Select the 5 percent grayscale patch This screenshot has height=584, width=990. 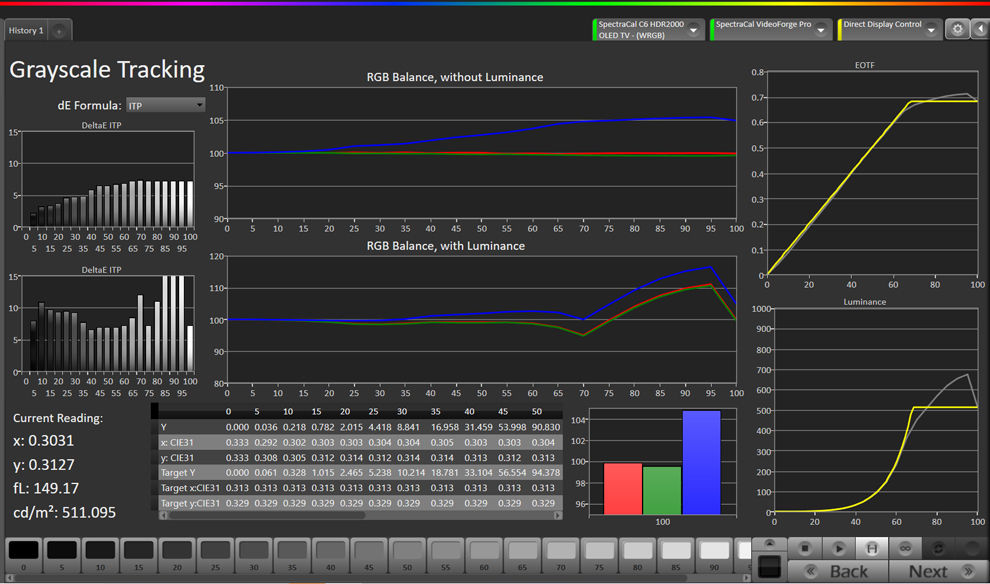click(x=62, y=555)
